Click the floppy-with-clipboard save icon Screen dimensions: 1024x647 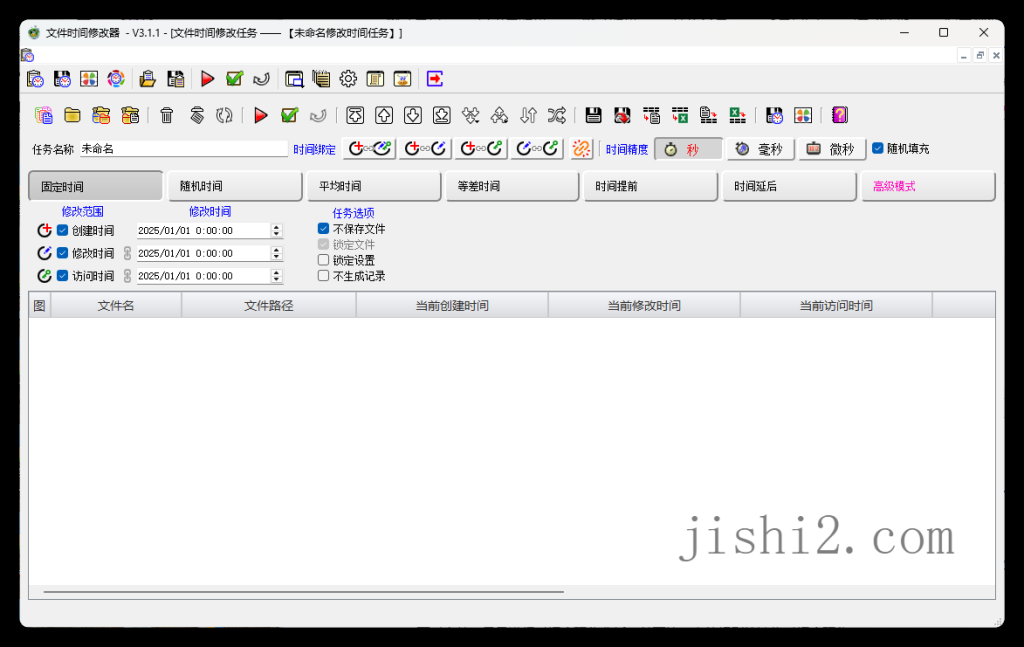[176, 79]
